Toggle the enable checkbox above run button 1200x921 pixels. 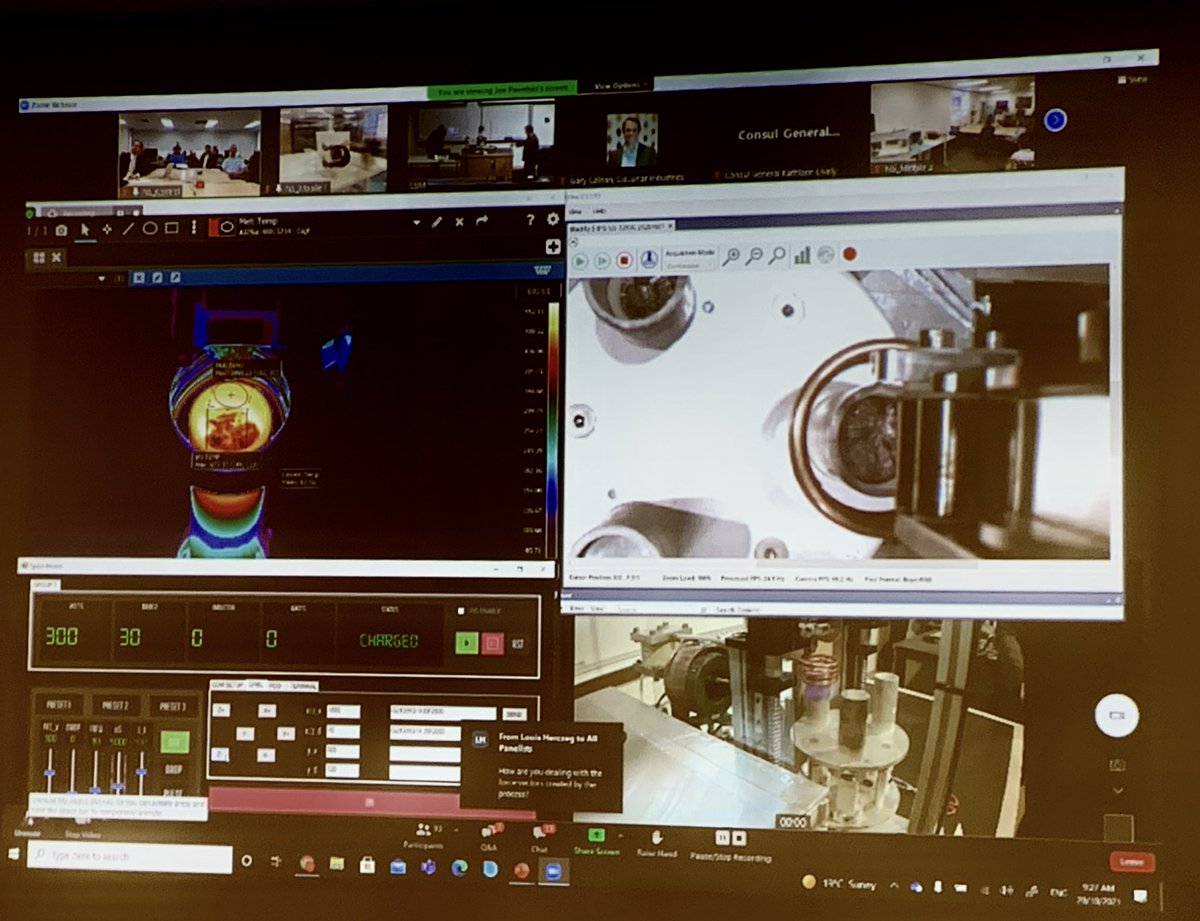pos(461,611)
